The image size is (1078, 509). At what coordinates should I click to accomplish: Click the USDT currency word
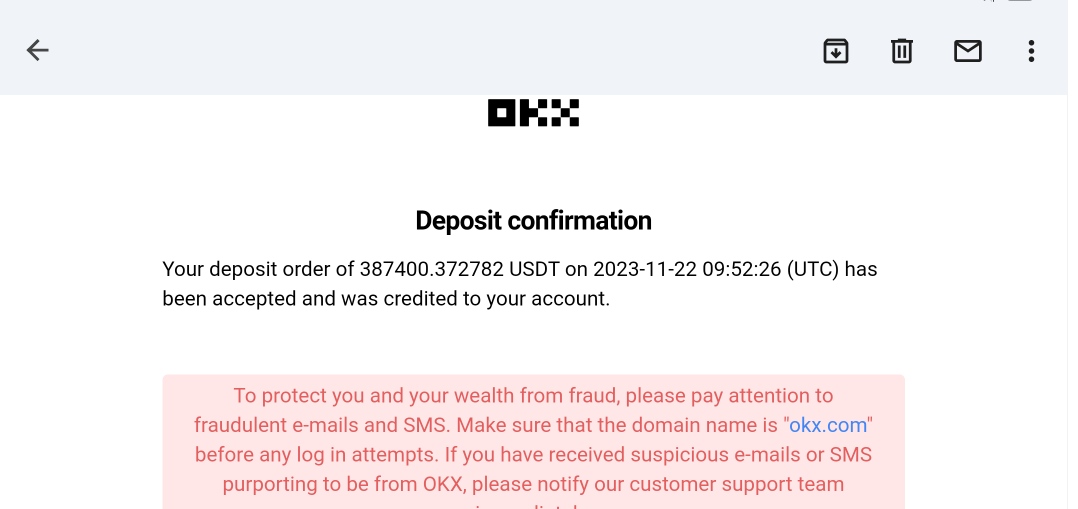[534, 269]
